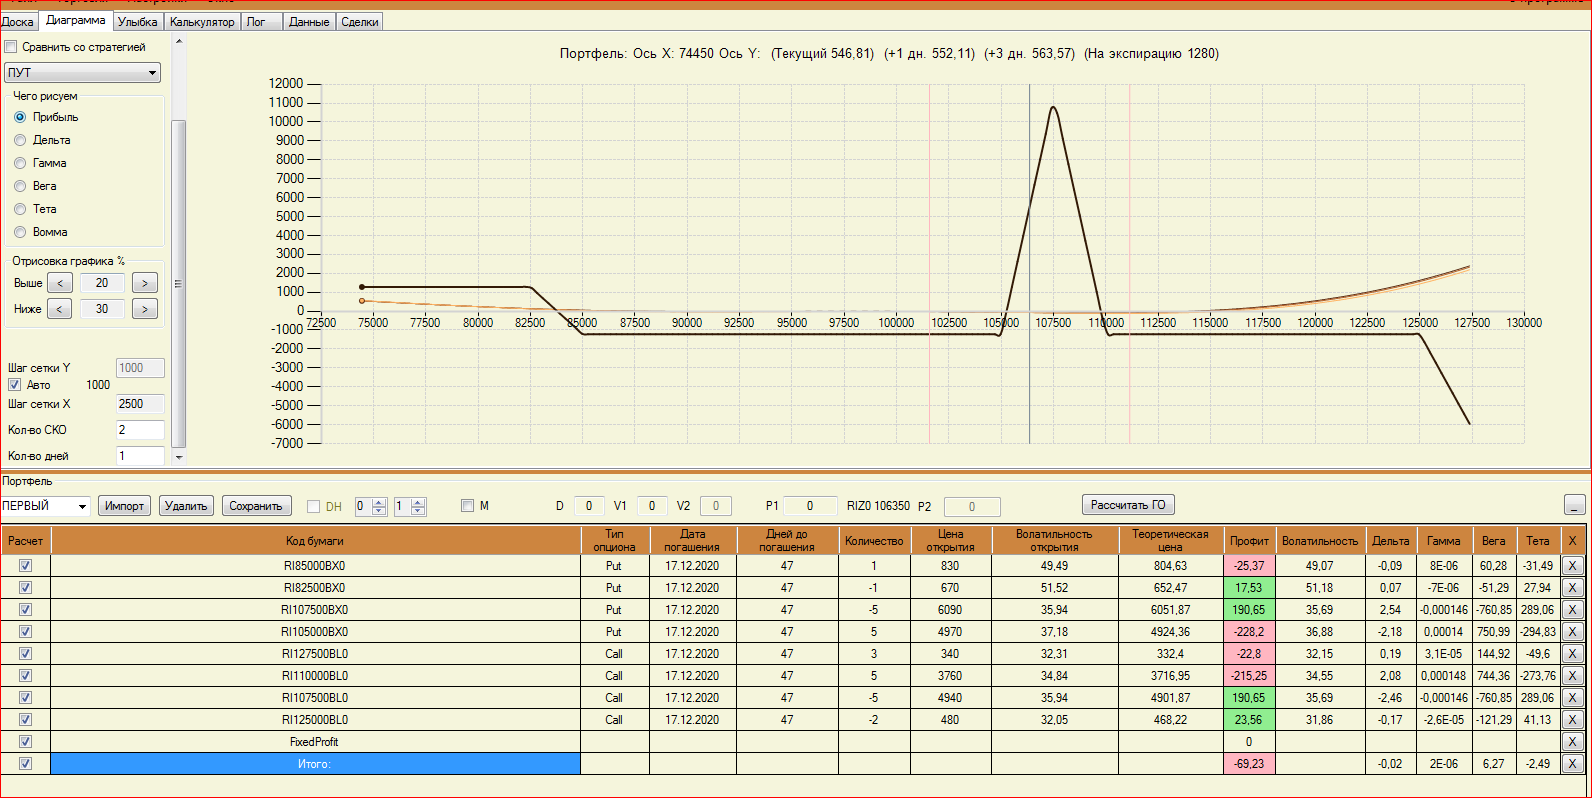Image resolution: width=1592 pixels, height=798 pixels.
Task: Uncheck the Авто grid step checkbox
Action: [14, 385]
